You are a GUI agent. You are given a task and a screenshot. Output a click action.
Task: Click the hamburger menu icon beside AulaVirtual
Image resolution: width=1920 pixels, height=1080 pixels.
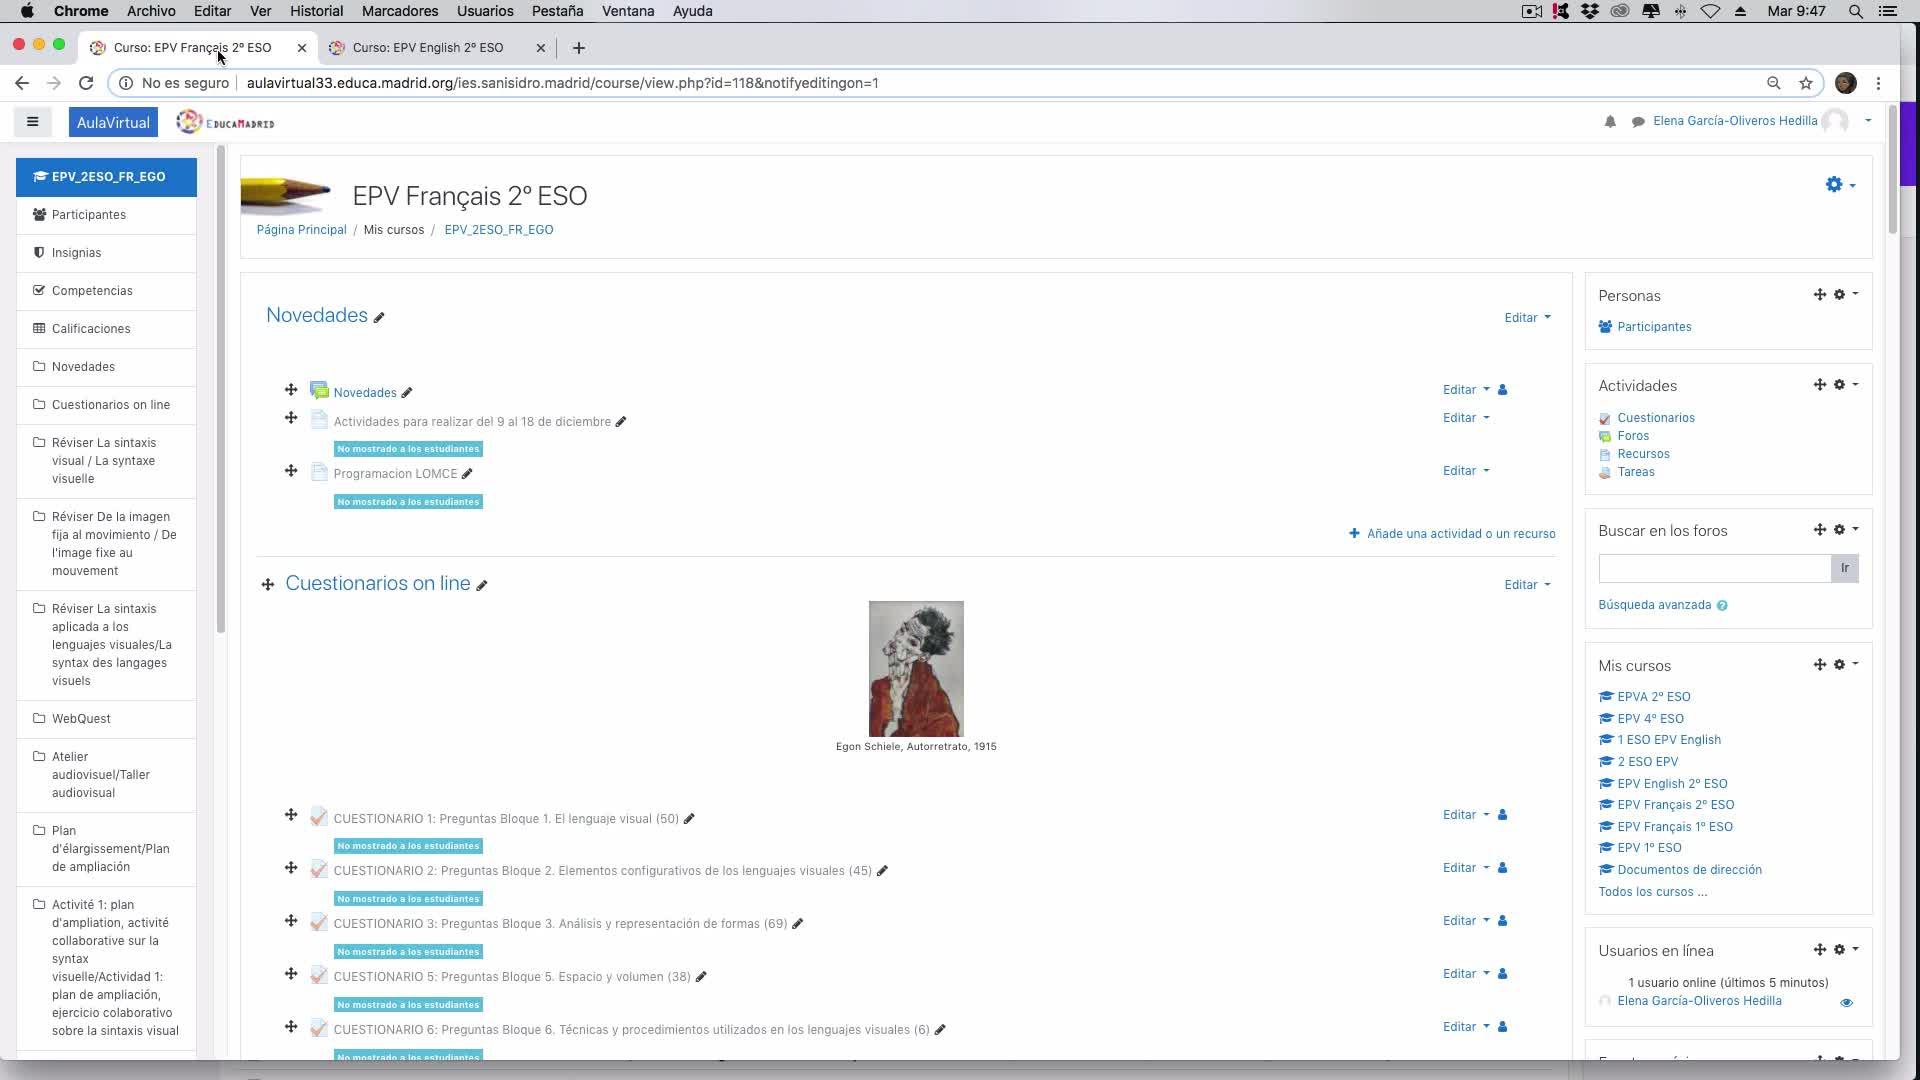[32, 122]
